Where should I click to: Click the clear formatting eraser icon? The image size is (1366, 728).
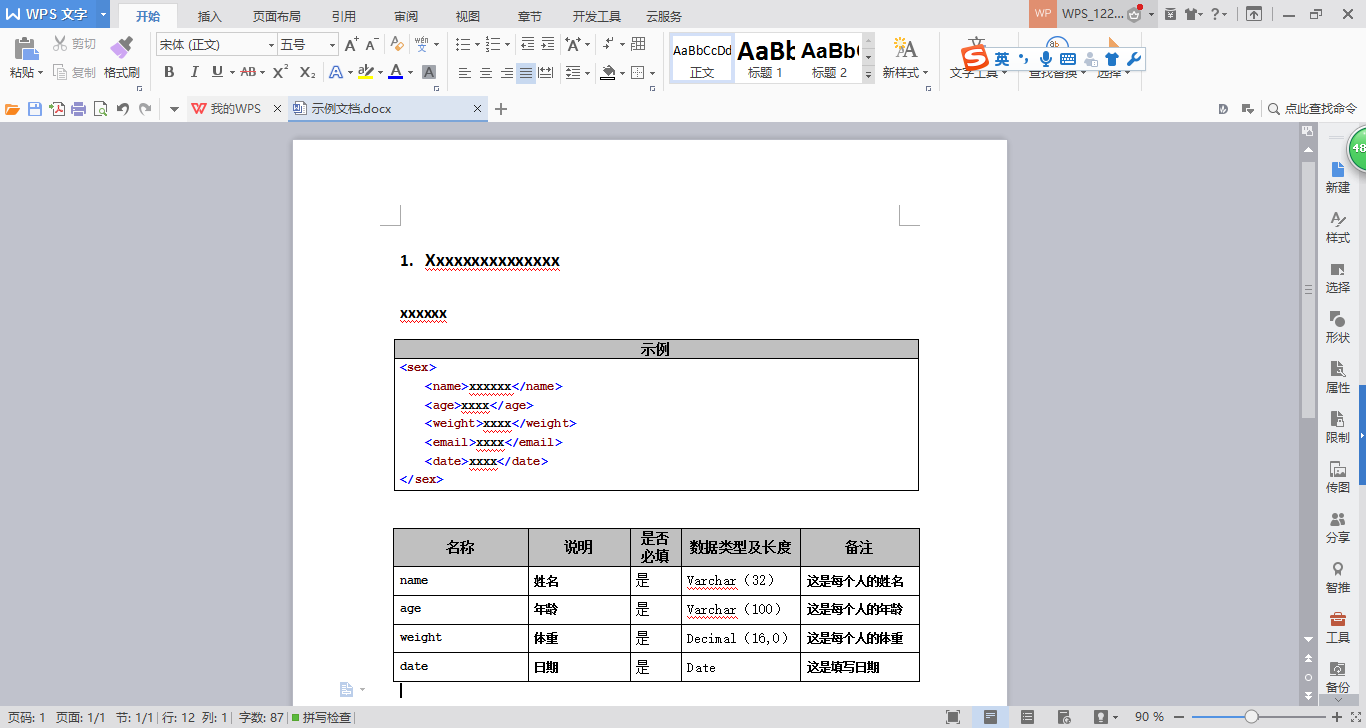click(x=397, y=44)
